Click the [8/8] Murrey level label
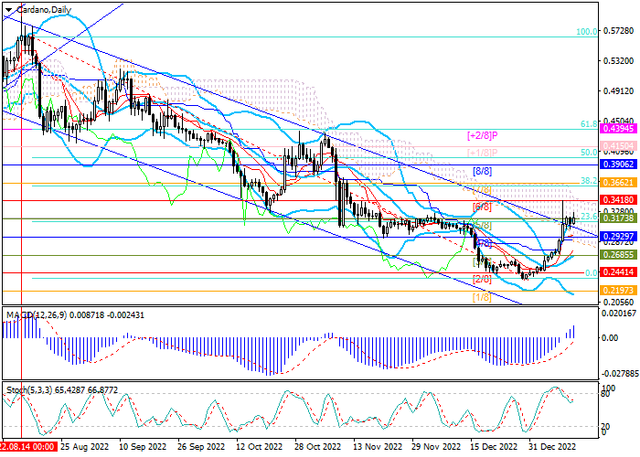 482,171
